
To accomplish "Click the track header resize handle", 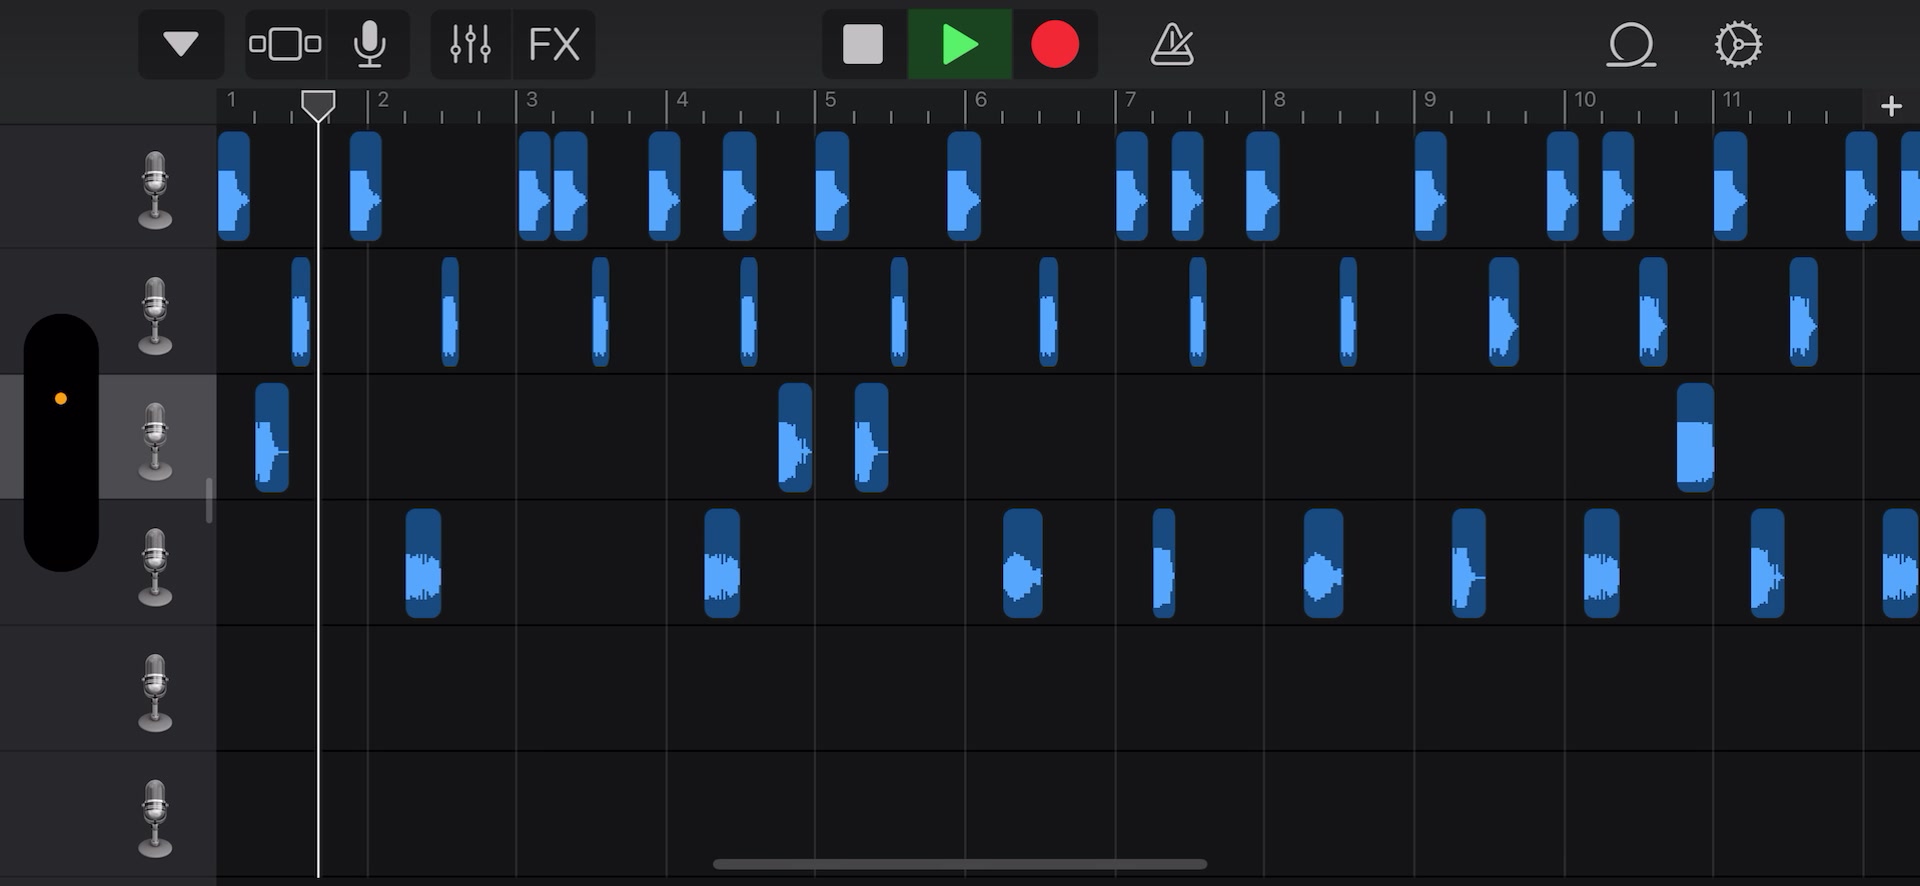I will [x=209, y=500].
